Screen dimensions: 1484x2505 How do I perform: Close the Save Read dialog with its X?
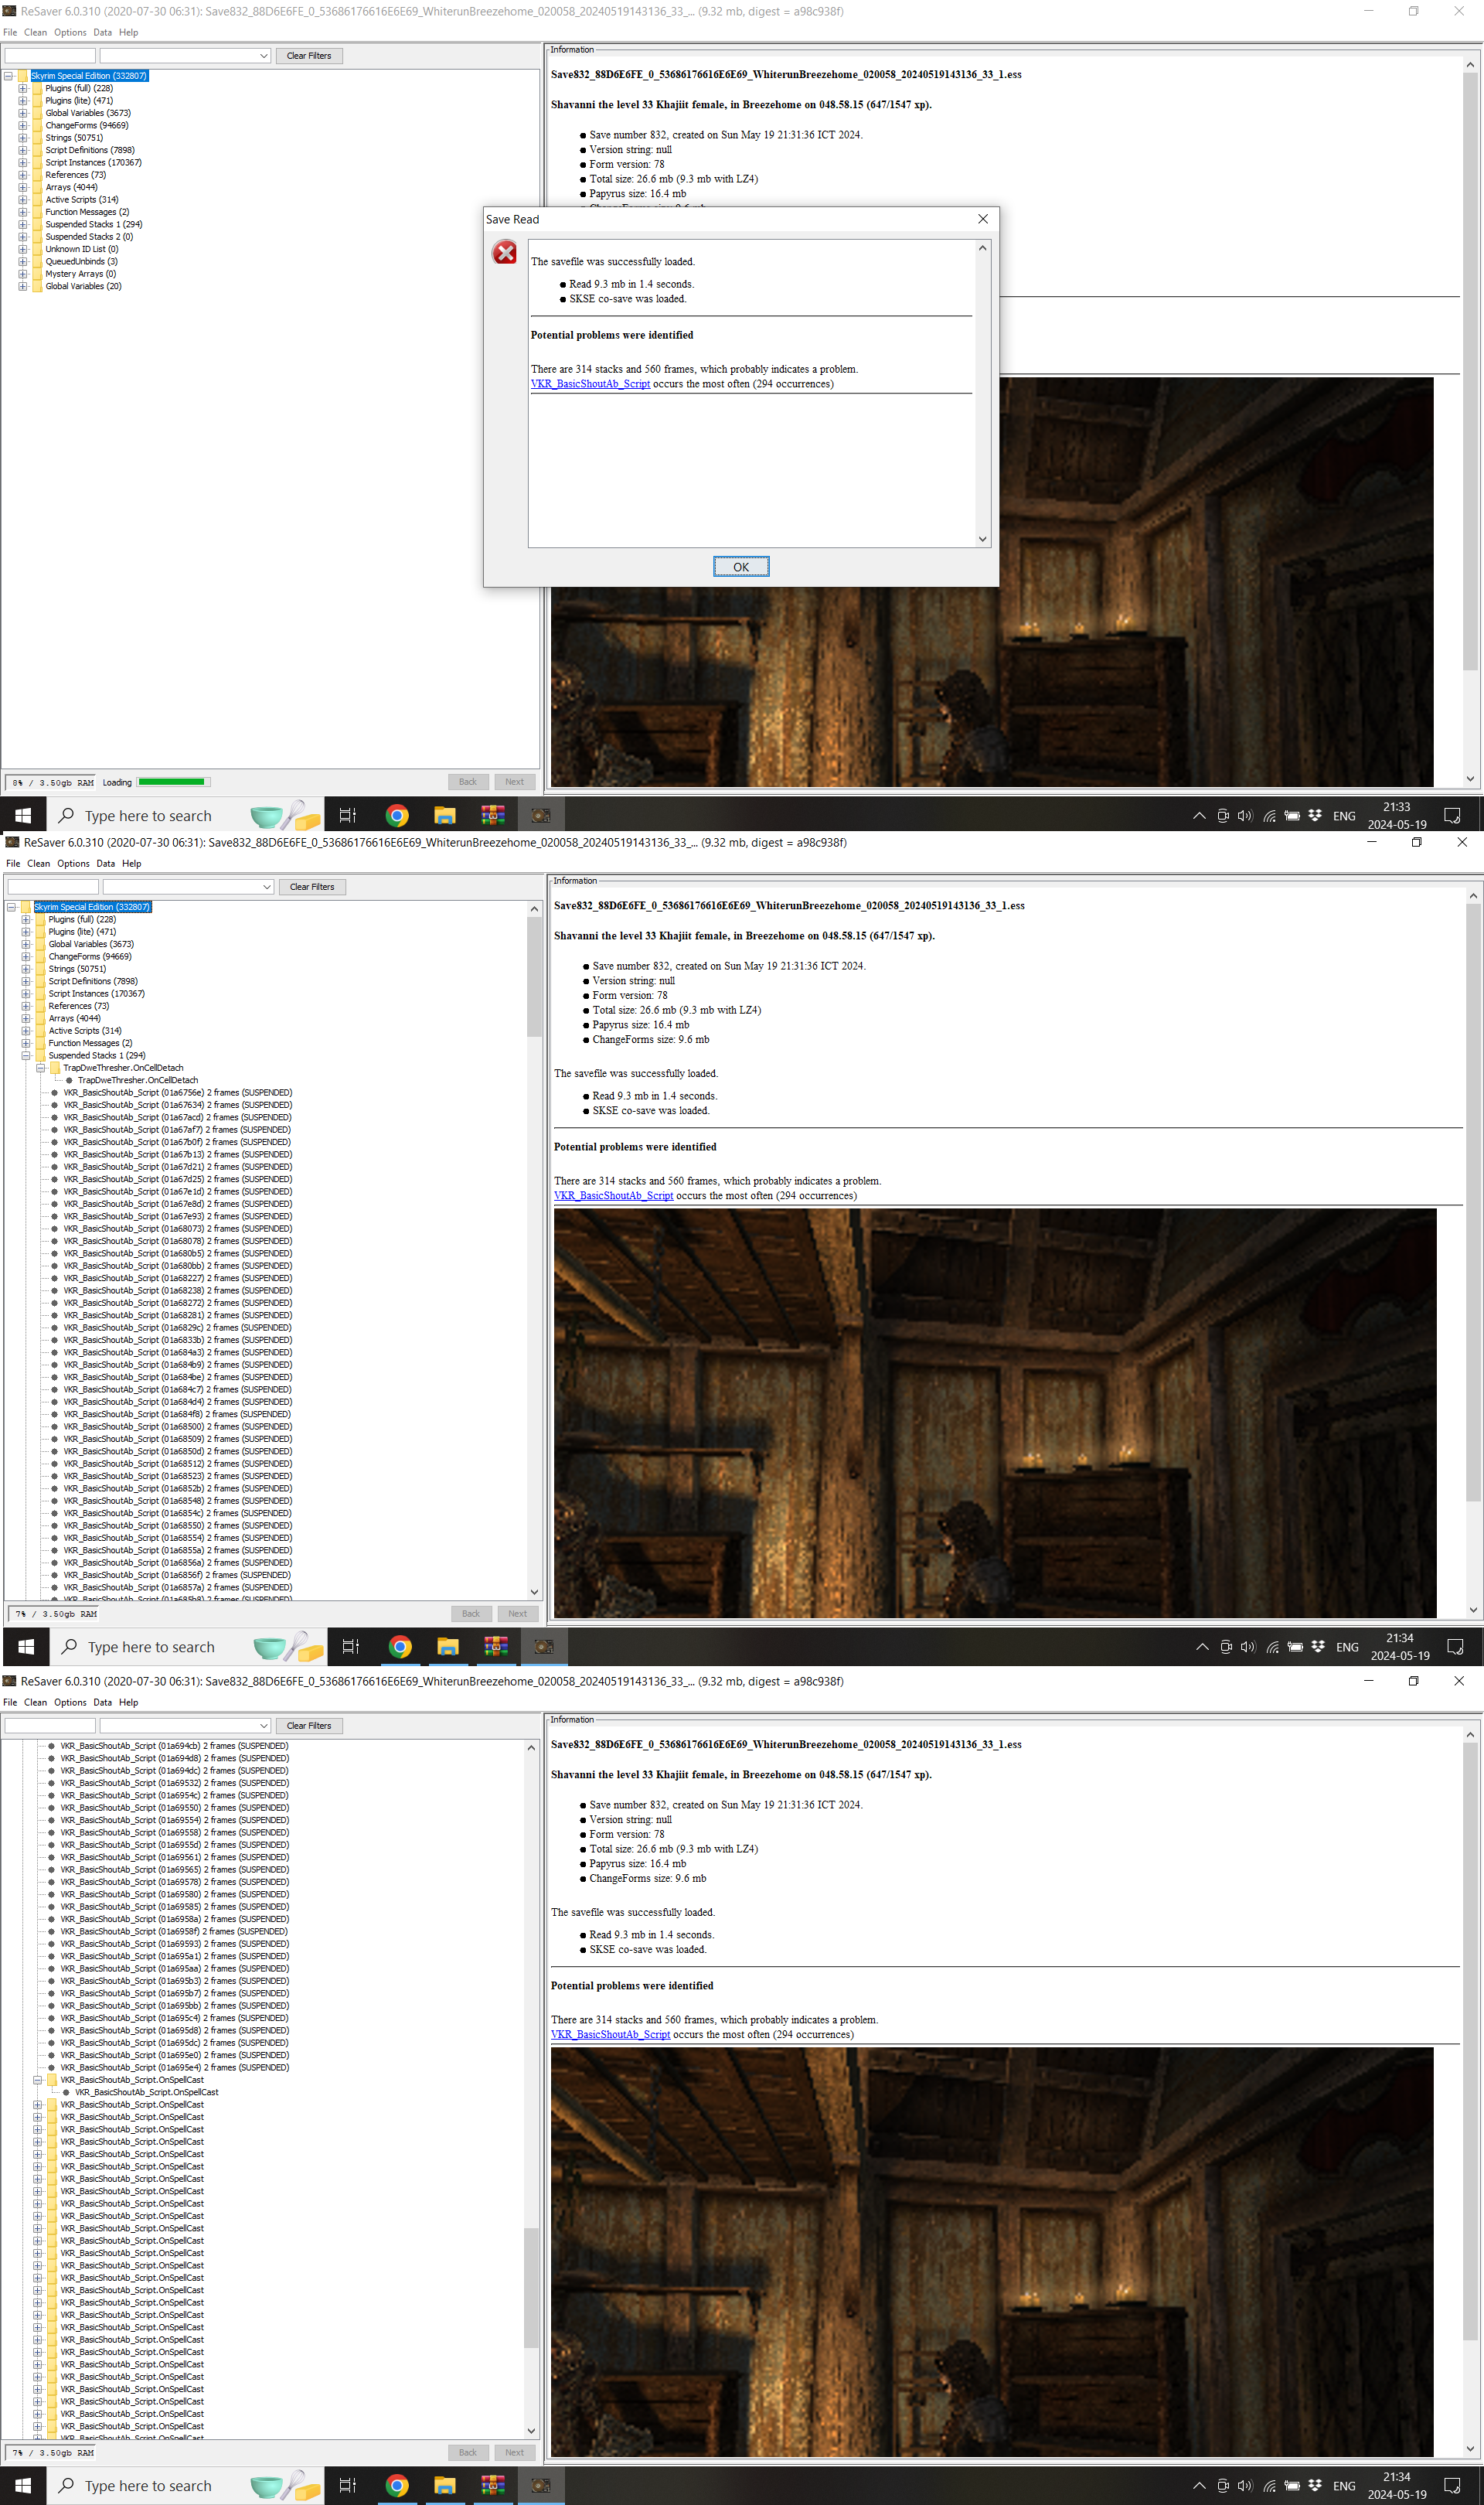pyautogui.click(x=982, y=219)
